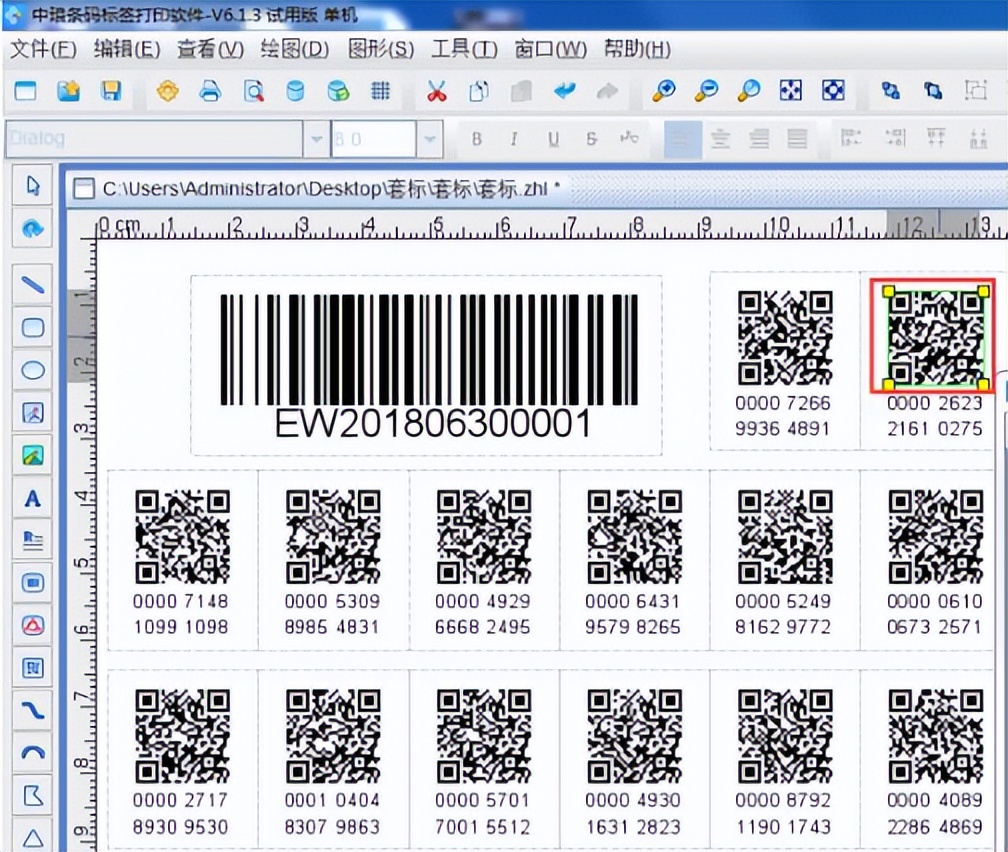Select QR code labeled 0000 6431
Image resolution: width=1008 pixels, height=852 pixels.
(634, 537)
